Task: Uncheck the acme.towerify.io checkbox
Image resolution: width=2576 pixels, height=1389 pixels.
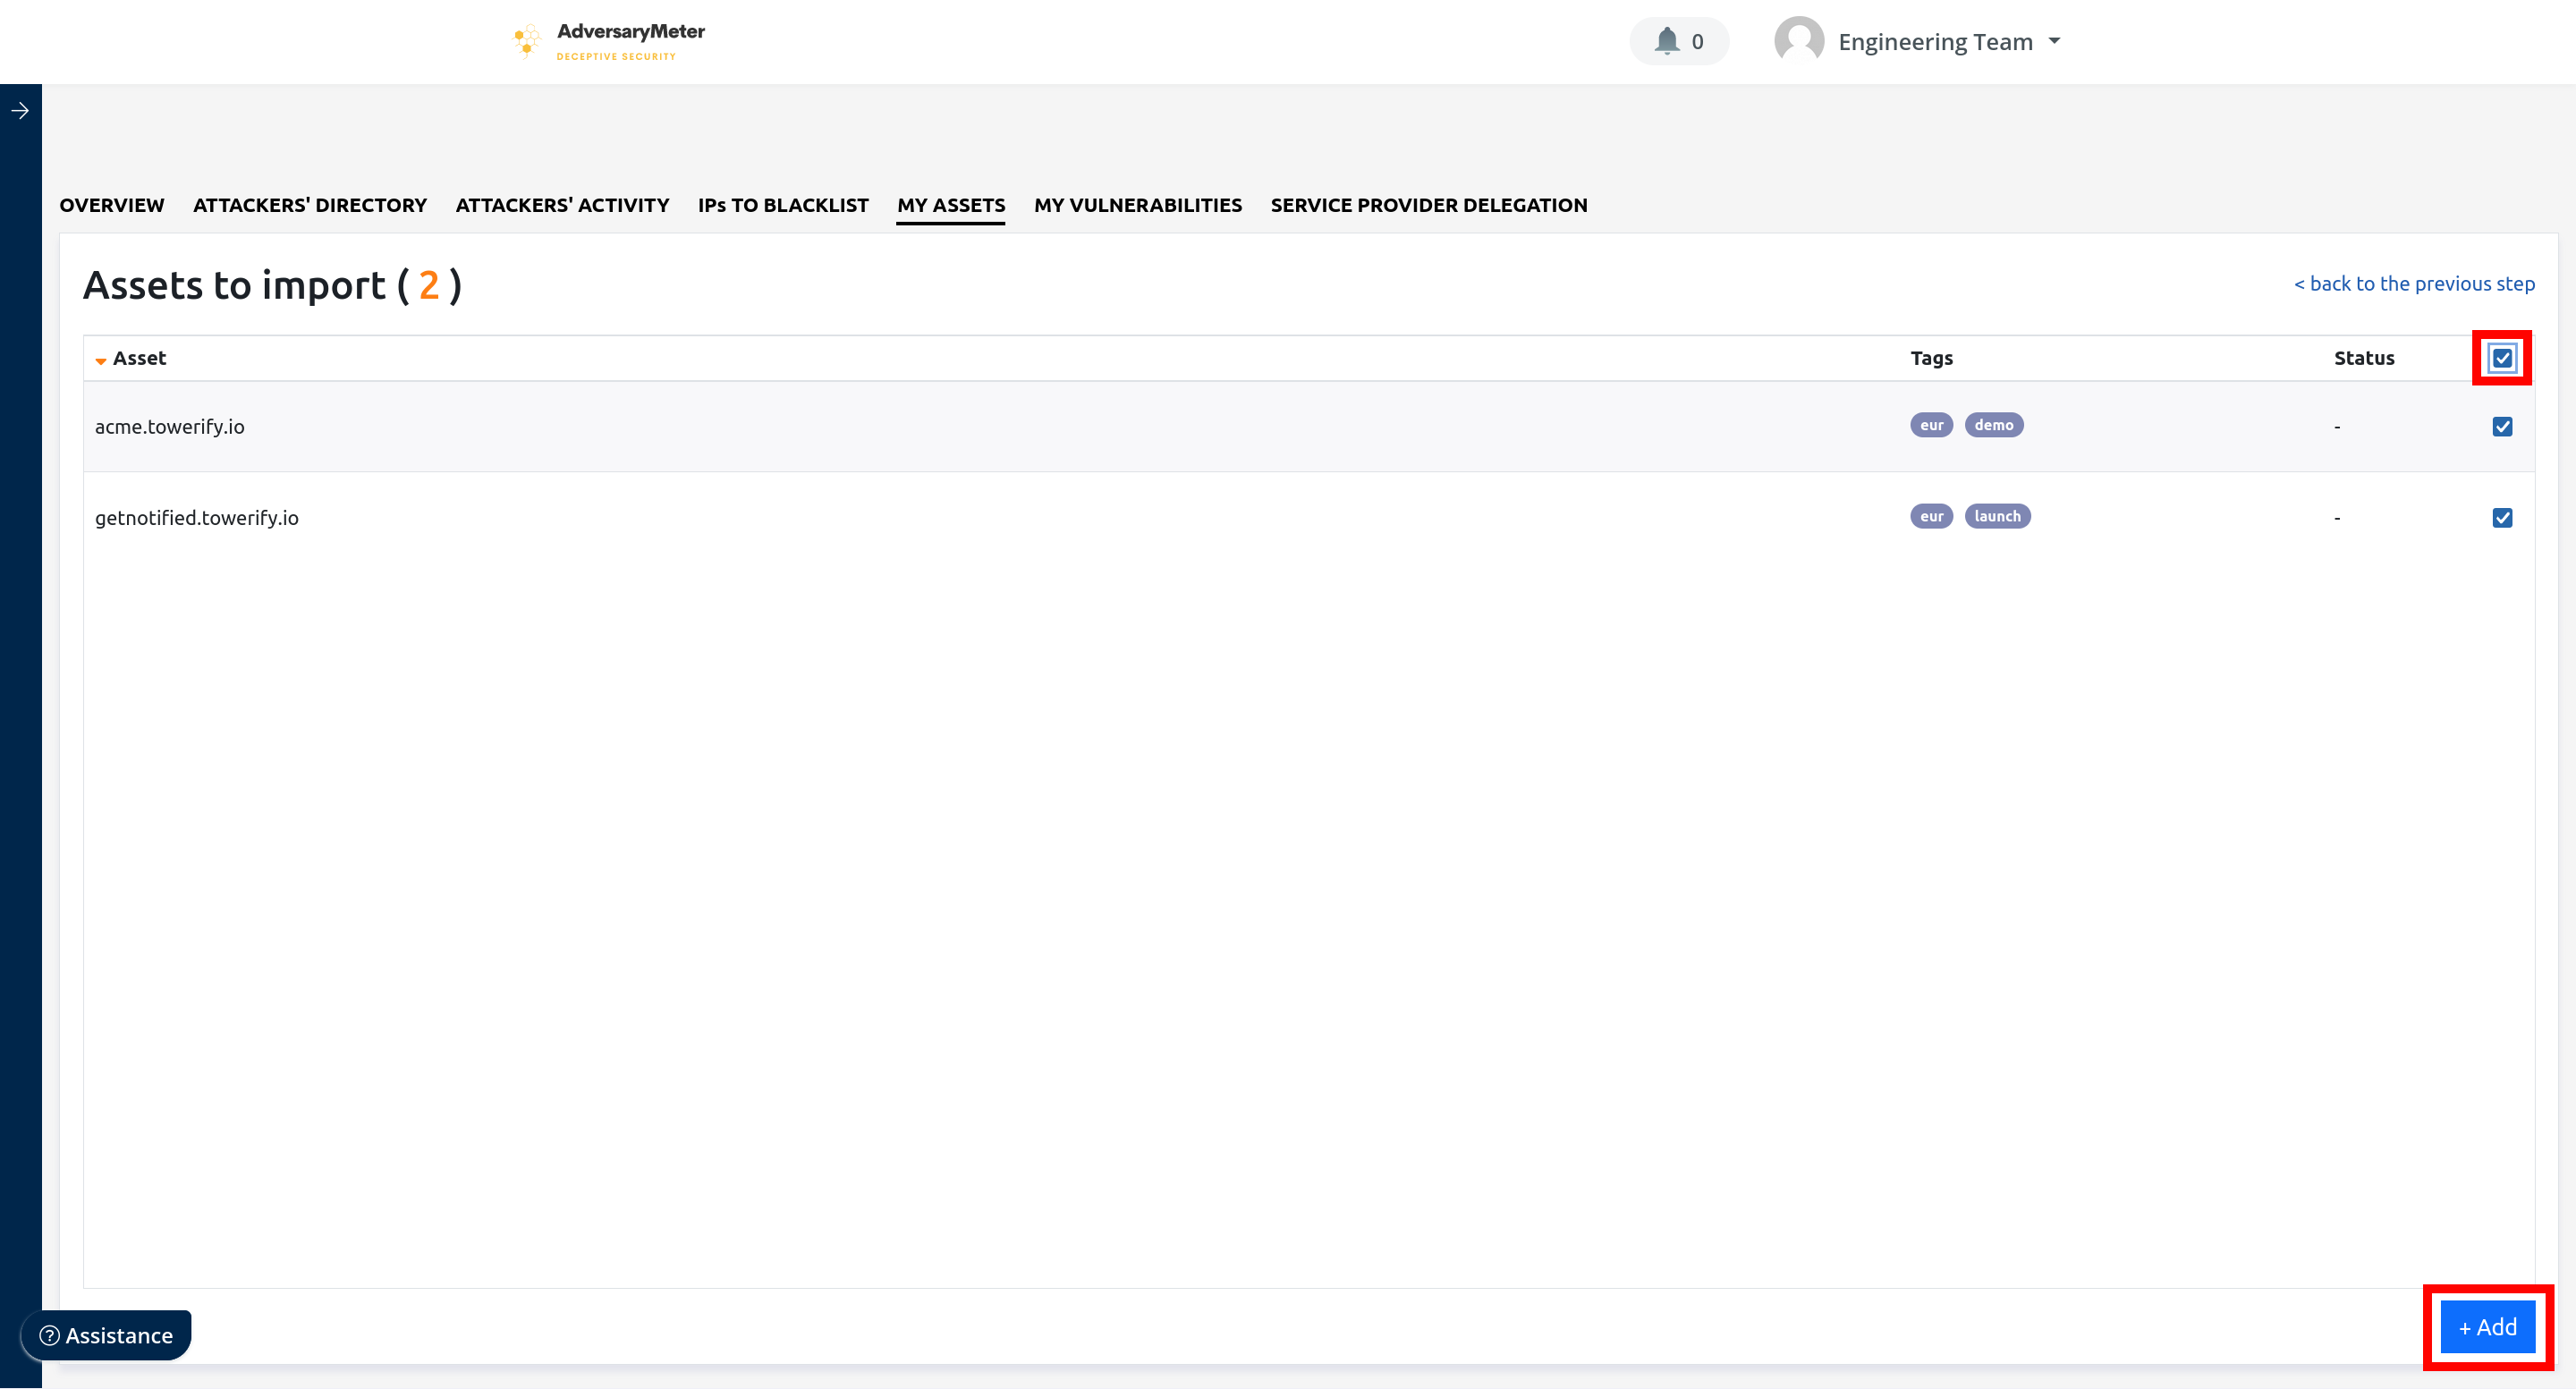Action: (2501, 427)
